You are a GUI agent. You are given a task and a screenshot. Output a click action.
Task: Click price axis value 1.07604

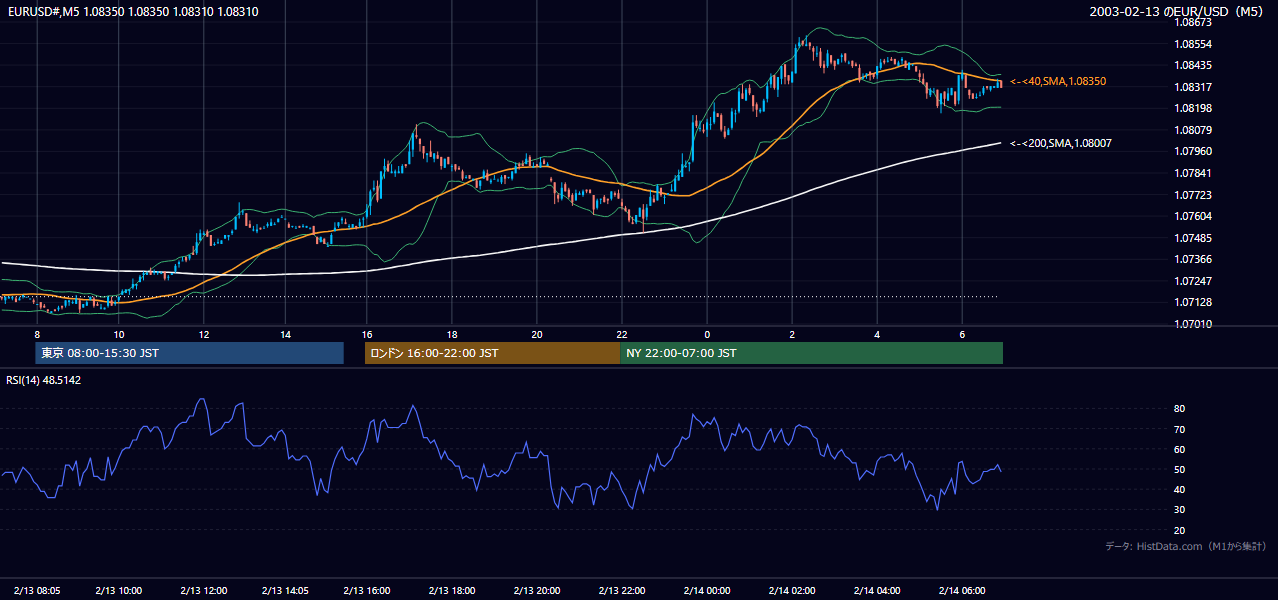1192,216
